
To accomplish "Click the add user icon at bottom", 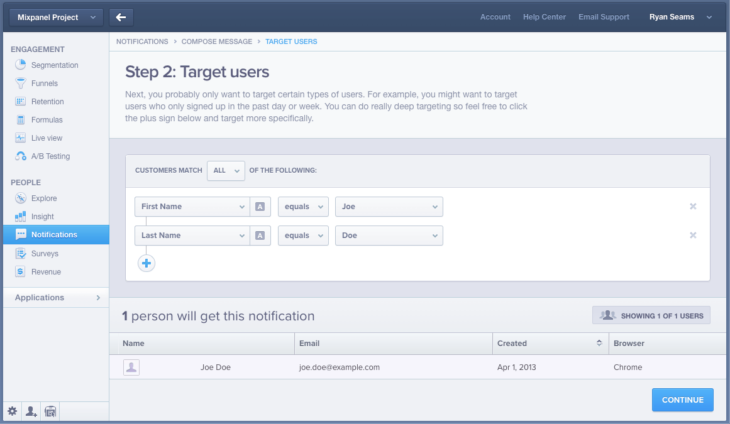I will (x=31, y=411).
